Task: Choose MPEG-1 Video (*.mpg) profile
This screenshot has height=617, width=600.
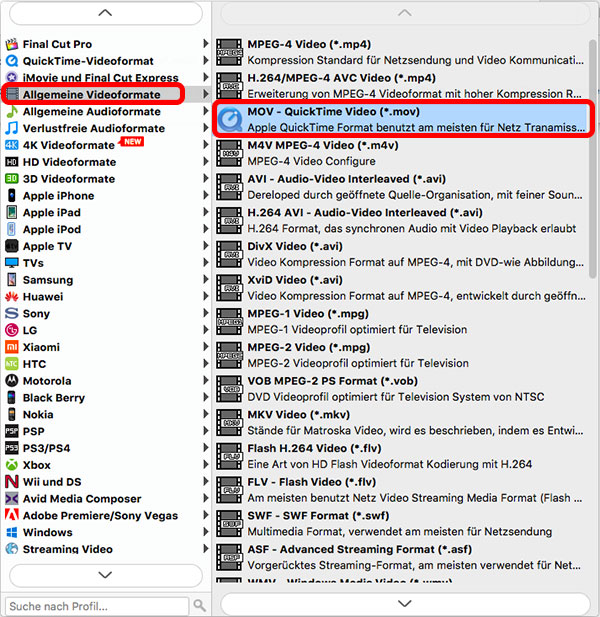Action: 401,321
